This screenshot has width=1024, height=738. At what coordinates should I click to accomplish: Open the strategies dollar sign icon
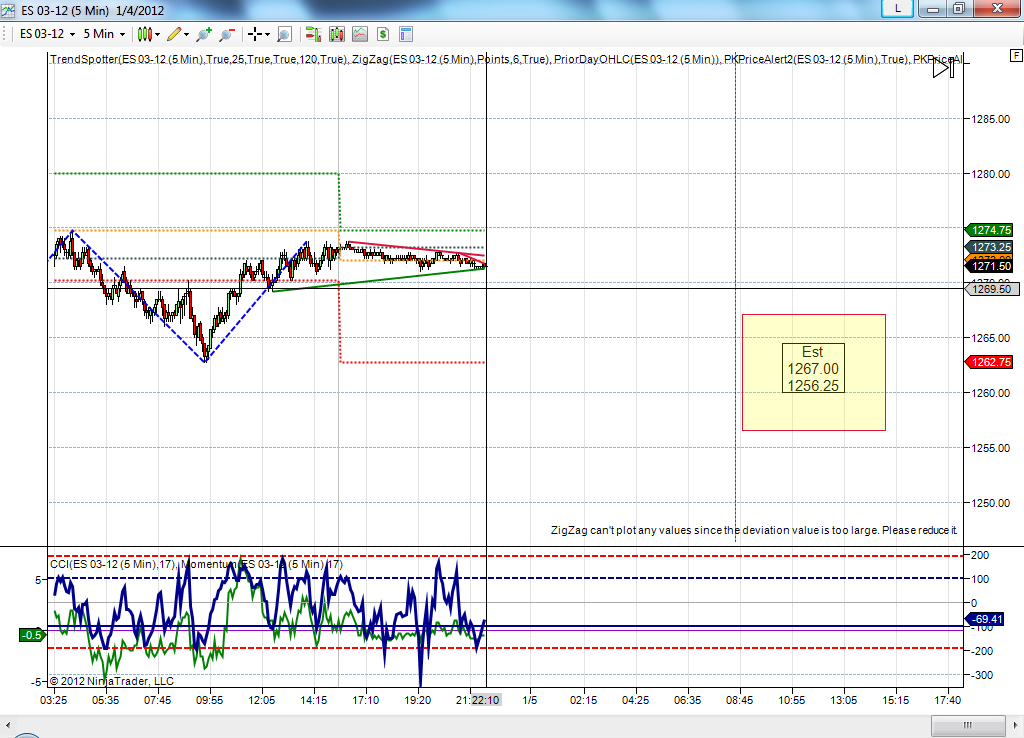383,34
